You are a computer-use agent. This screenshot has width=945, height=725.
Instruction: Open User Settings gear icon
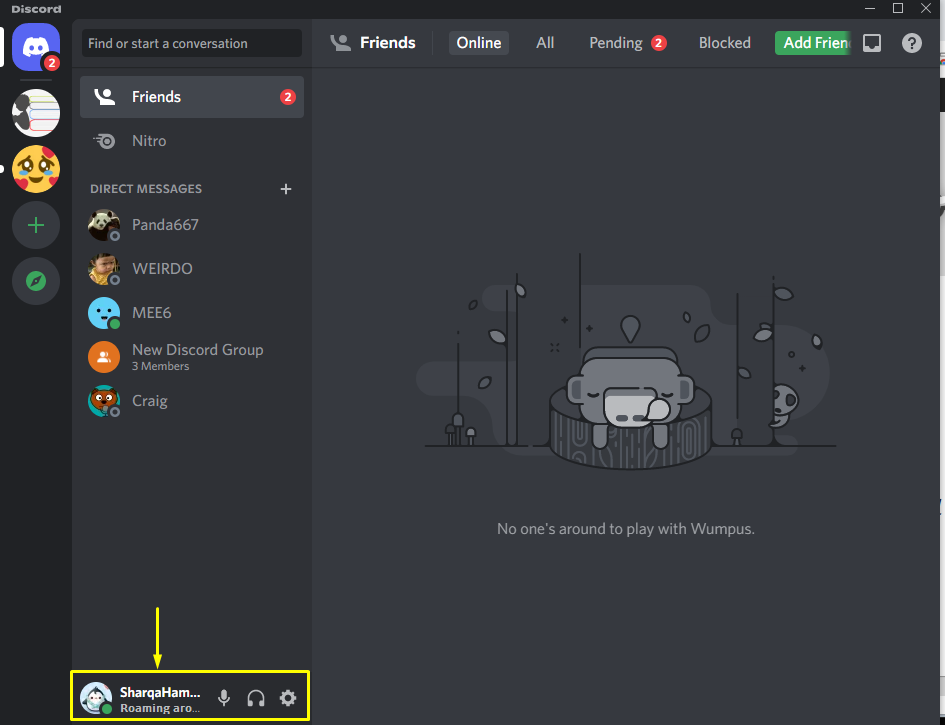coord(288,698)
